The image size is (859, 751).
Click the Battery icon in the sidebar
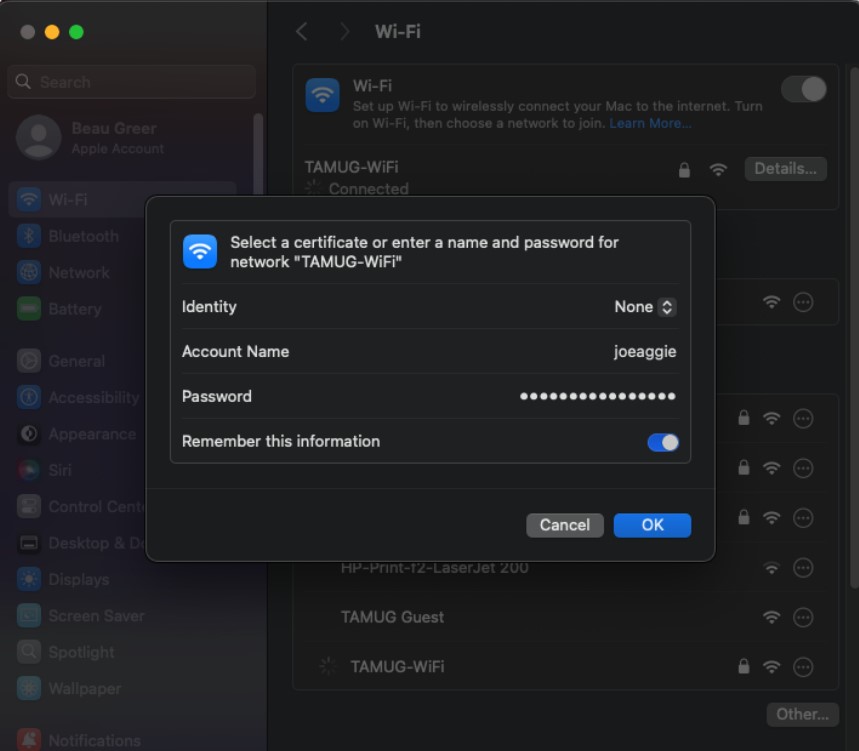coord(28,309)
